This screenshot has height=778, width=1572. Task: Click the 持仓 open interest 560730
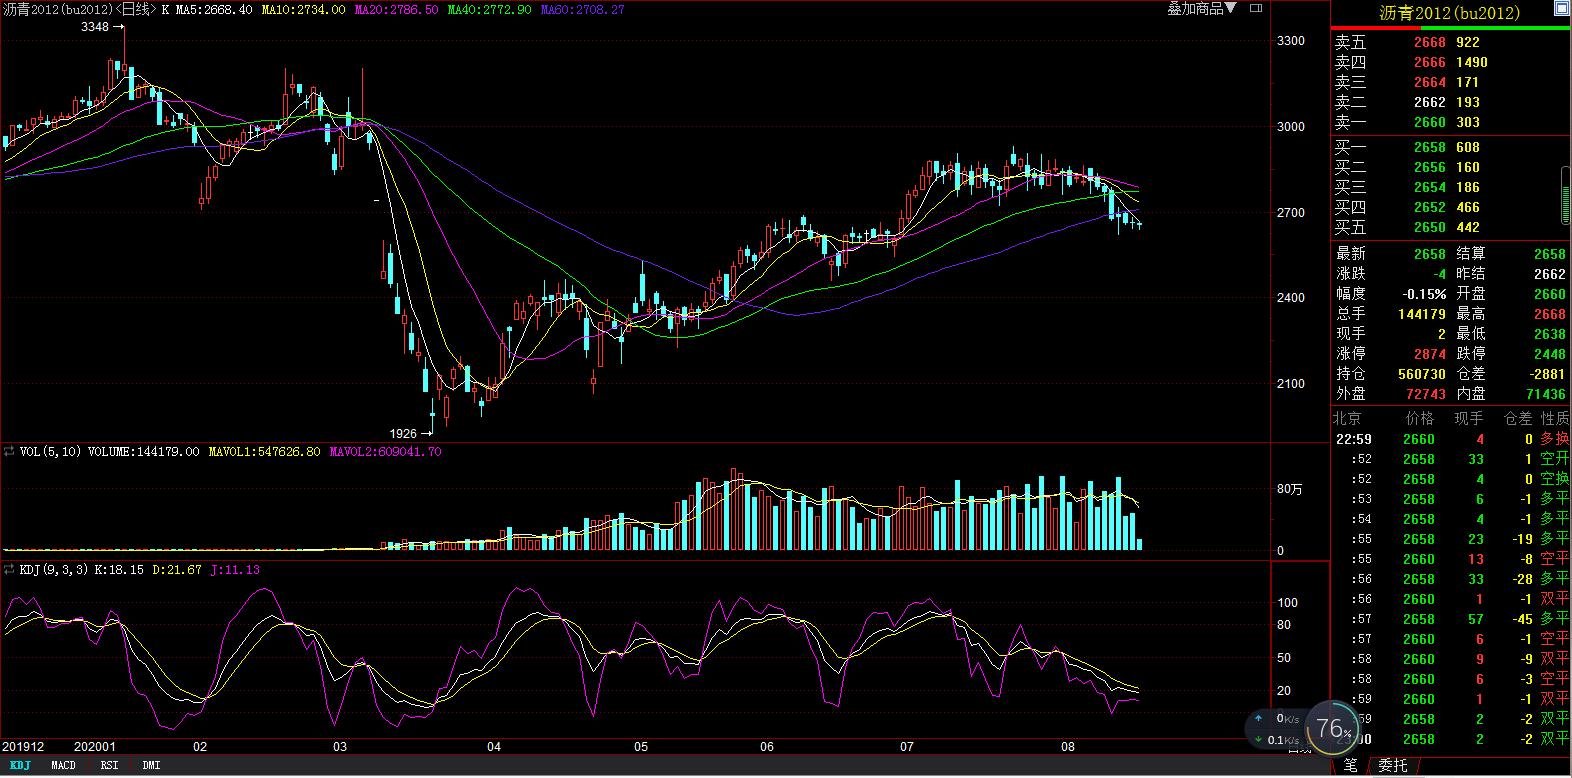click(x=1422, y=374)
